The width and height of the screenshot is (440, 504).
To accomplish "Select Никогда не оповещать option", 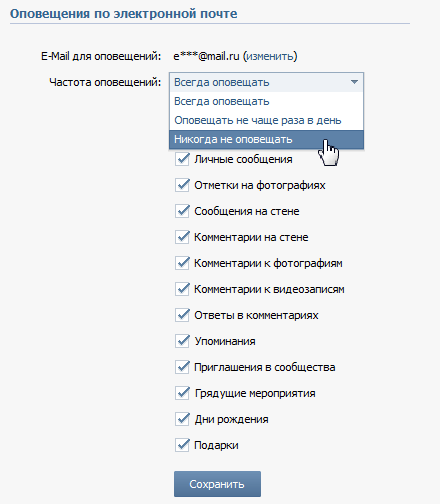I will [266, 139].
